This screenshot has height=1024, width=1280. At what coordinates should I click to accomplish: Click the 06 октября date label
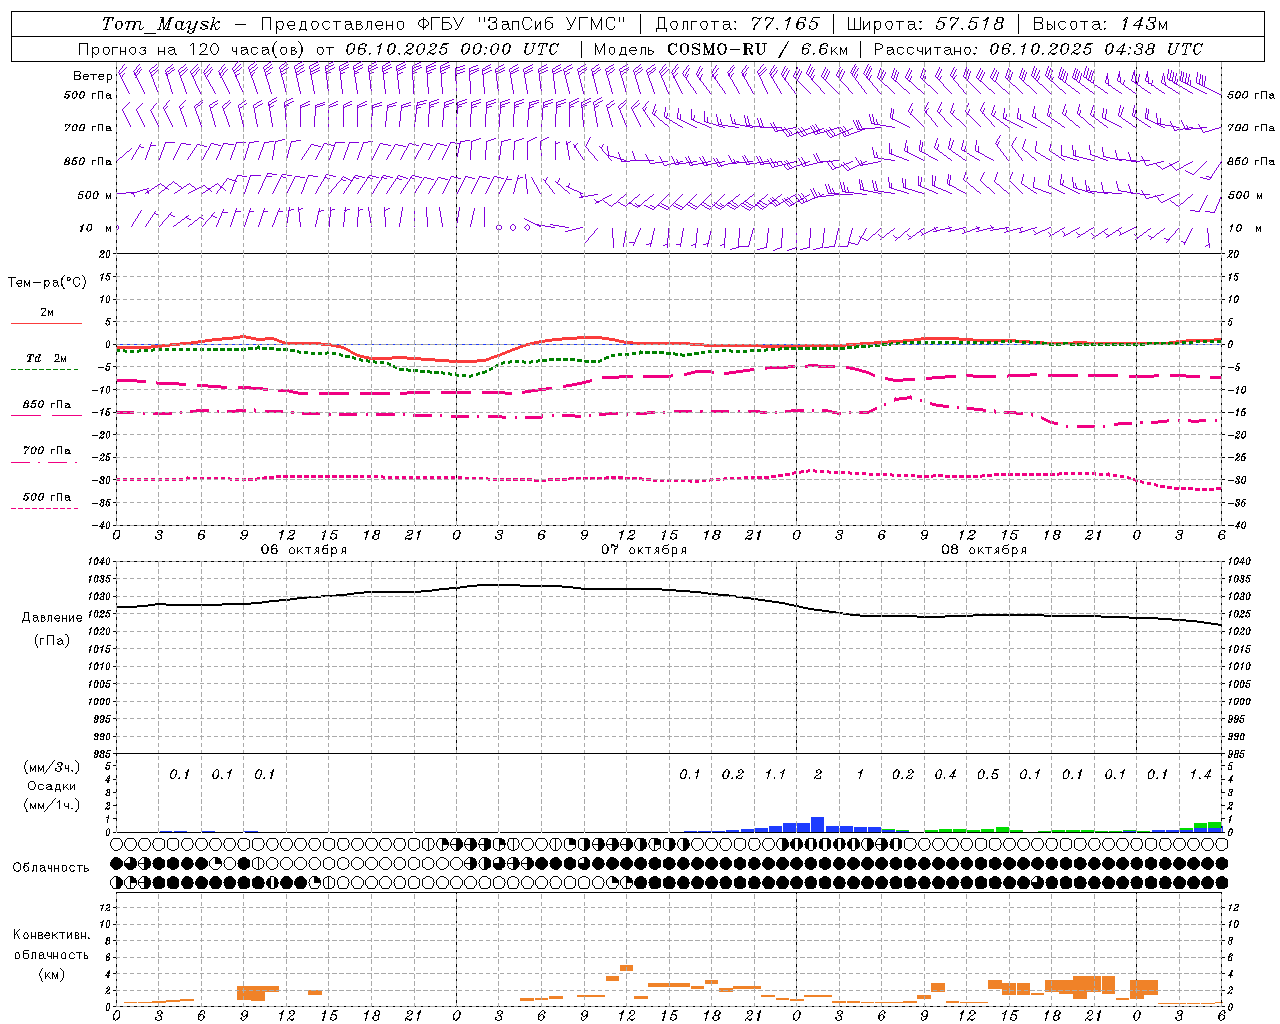pyautogui.click(x=304, y=550)
